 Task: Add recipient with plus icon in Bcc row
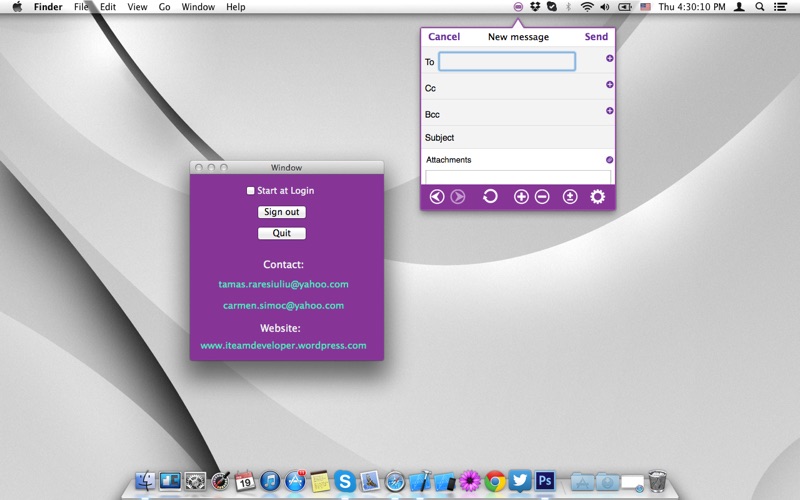click(x=609, y=111)
